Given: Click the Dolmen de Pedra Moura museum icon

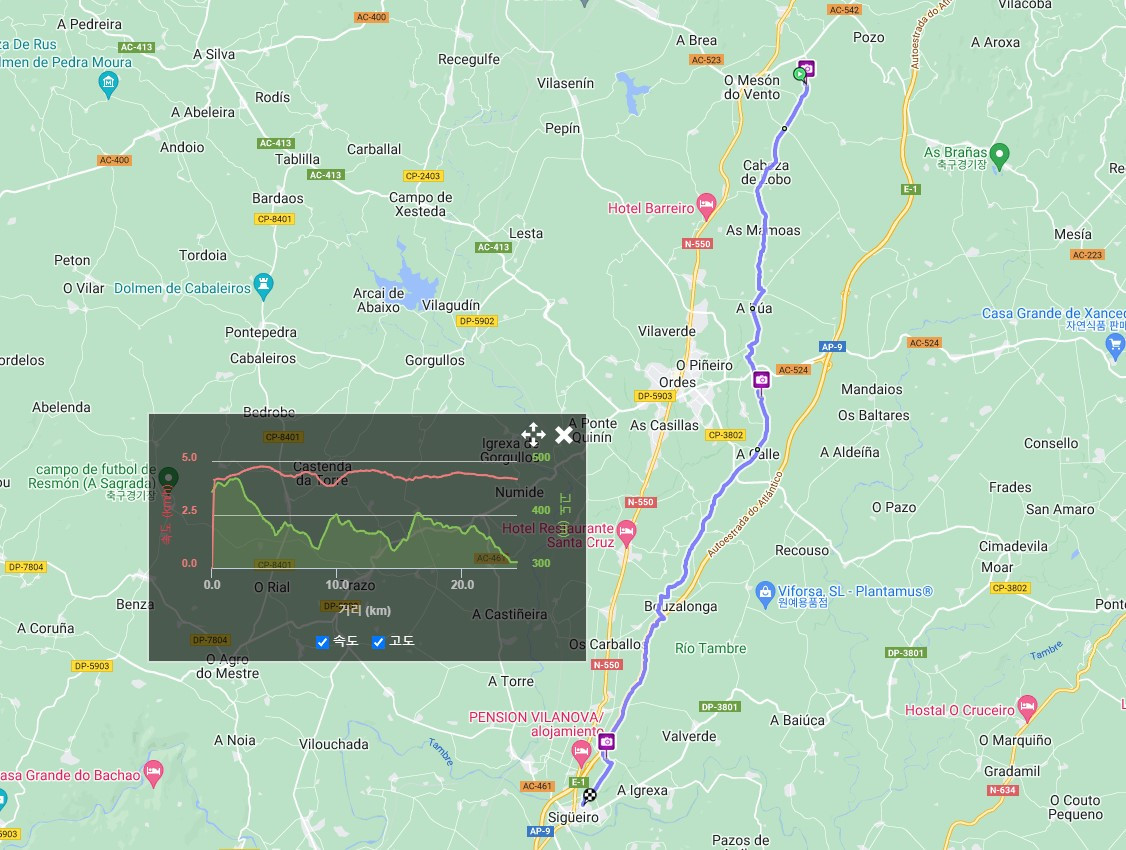Looking at the screenshot, I should point(108,84).
